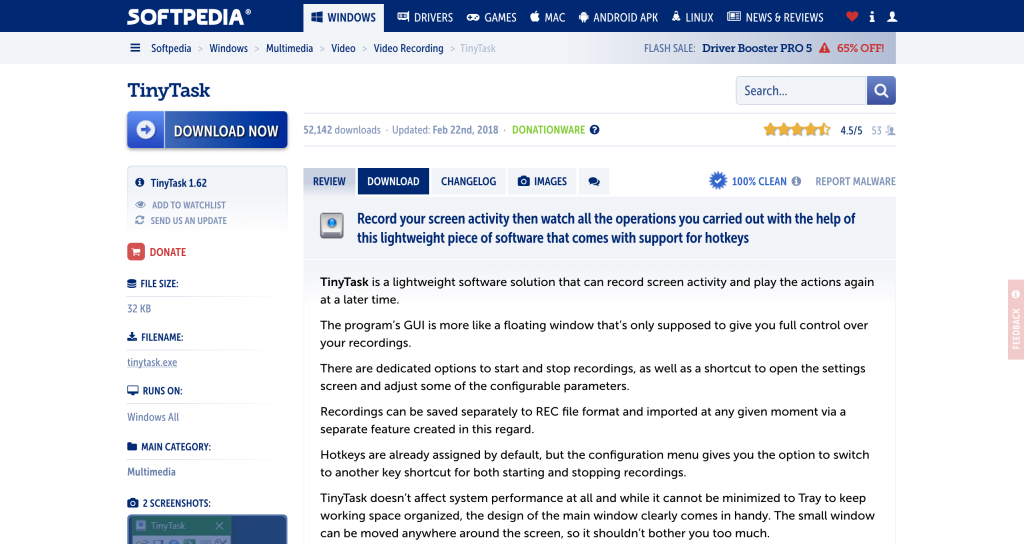Click Add to Watchlist
Screen dimensions: 1024x544
(x=188, y=205)
